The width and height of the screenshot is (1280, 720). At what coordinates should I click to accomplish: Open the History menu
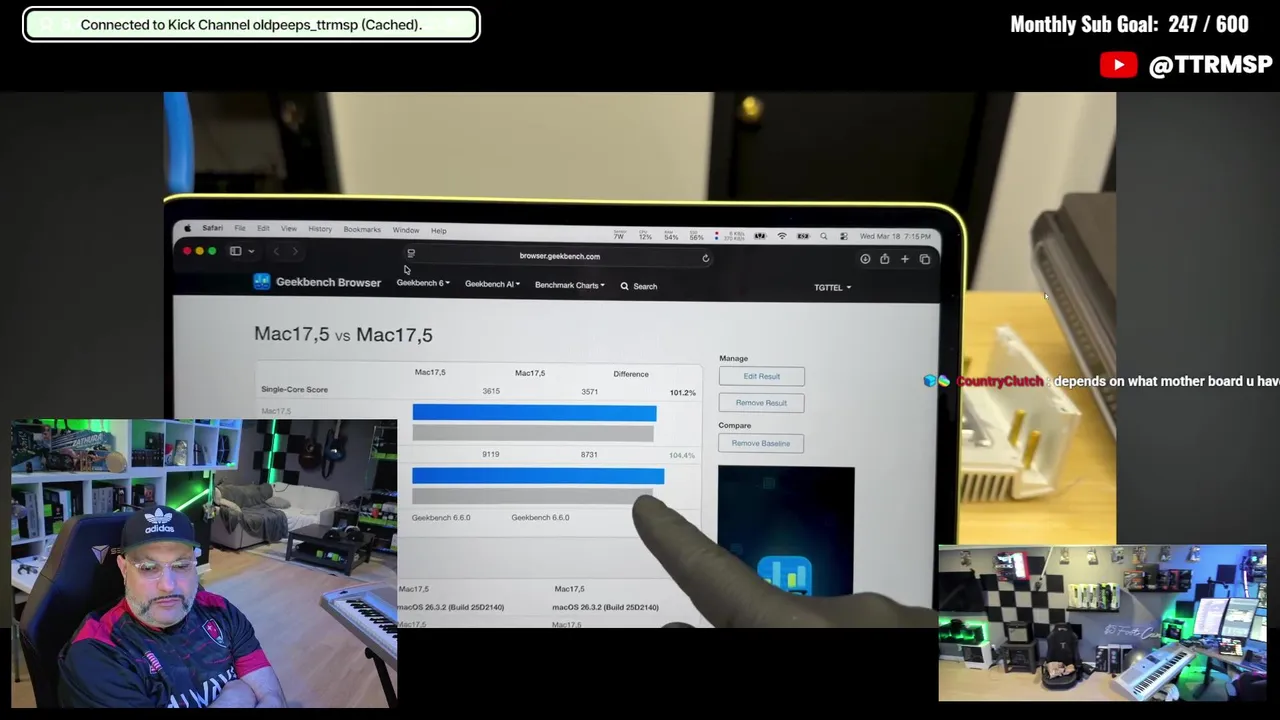(x=320, y=229)
